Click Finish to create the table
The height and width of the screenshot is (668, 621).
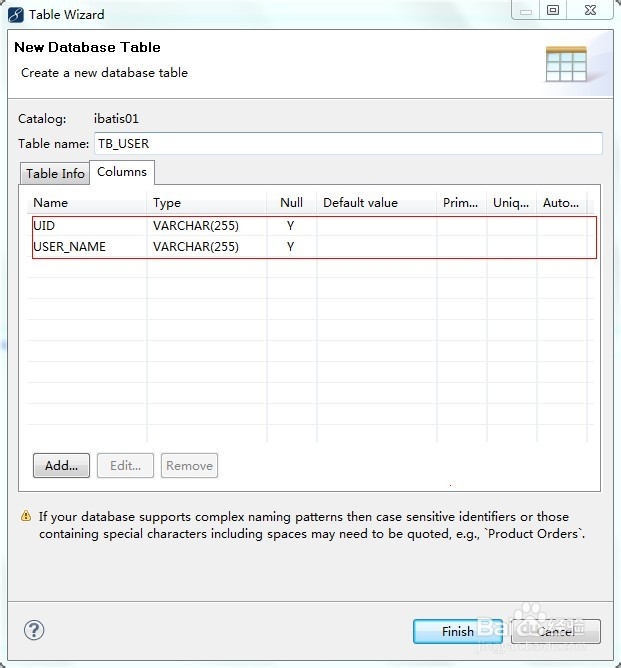coord(457,631)
